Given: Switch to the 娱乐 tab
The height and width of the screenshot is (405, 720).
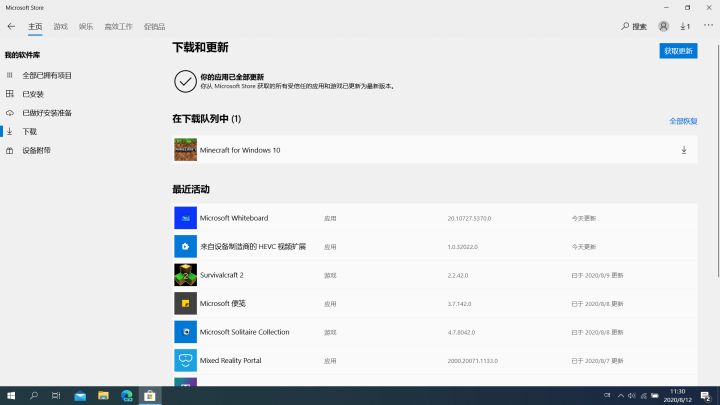Looking at the screenshot, I should pos(86,27).
